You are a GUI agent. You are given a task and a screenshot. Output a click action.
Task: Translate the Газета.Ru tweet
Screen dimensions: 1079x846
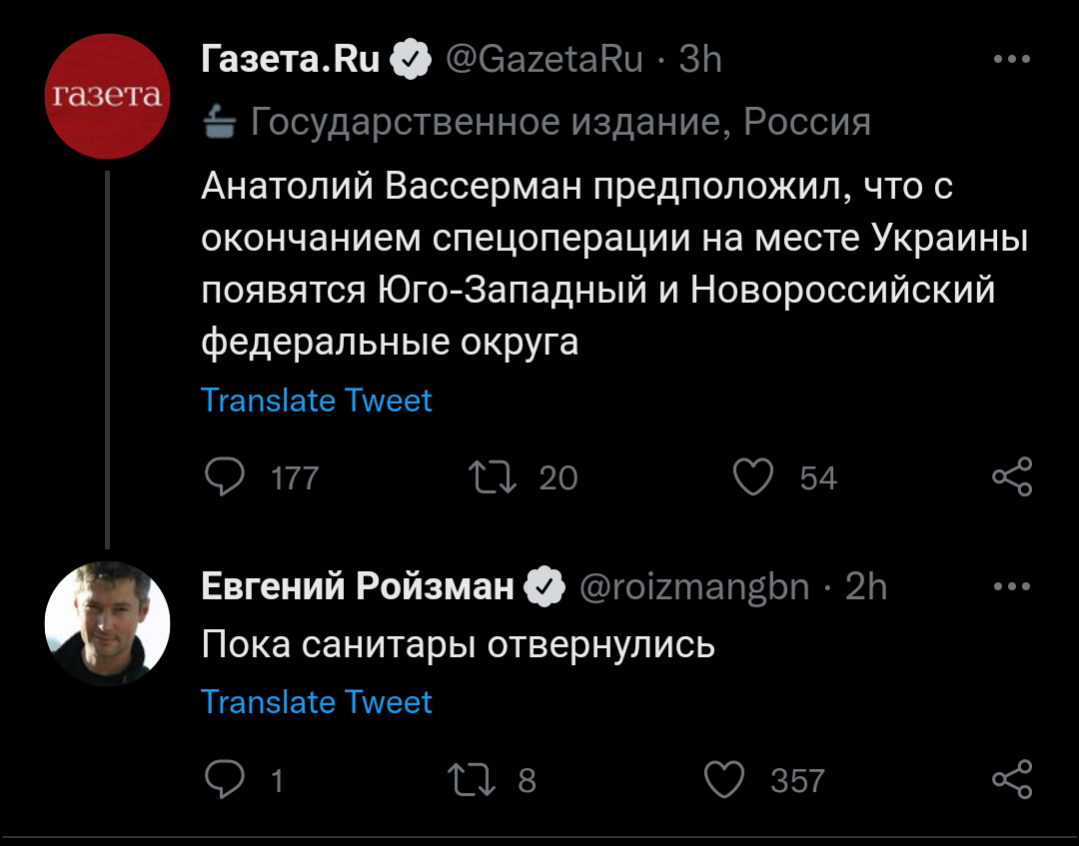(316, 400)
